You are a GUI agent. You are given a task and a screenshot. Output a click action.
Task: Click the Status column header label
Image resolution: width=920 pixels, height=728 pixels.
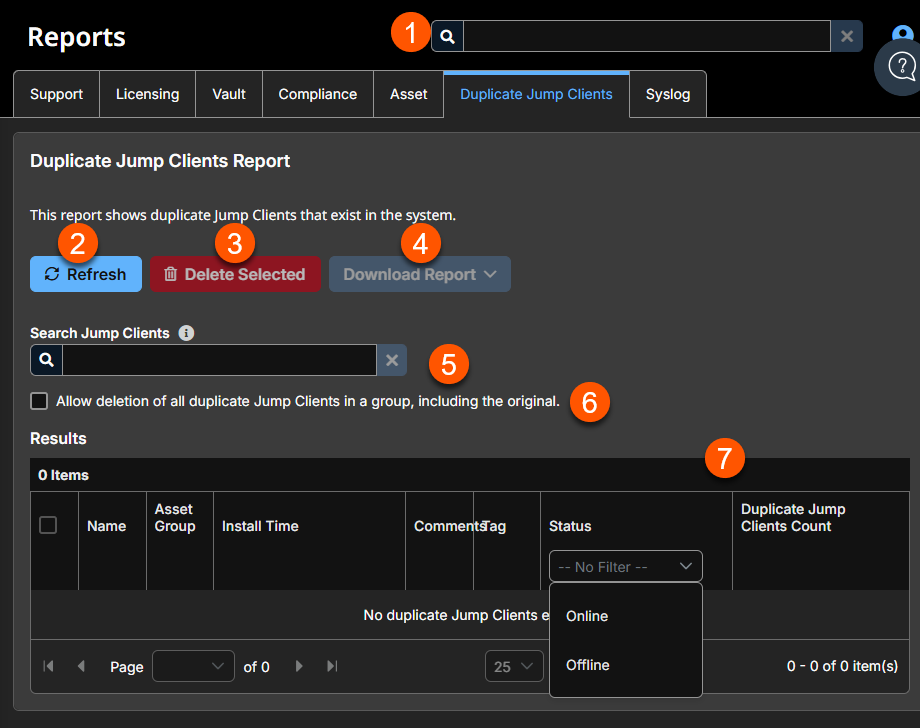pos(570,526)
